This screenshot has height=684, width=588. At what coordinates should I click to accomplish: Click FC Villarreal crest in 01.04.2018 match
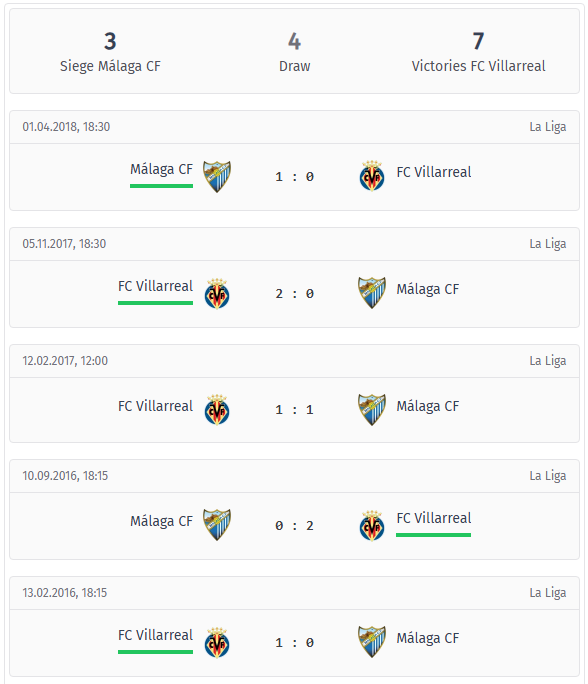click(372, 176)
